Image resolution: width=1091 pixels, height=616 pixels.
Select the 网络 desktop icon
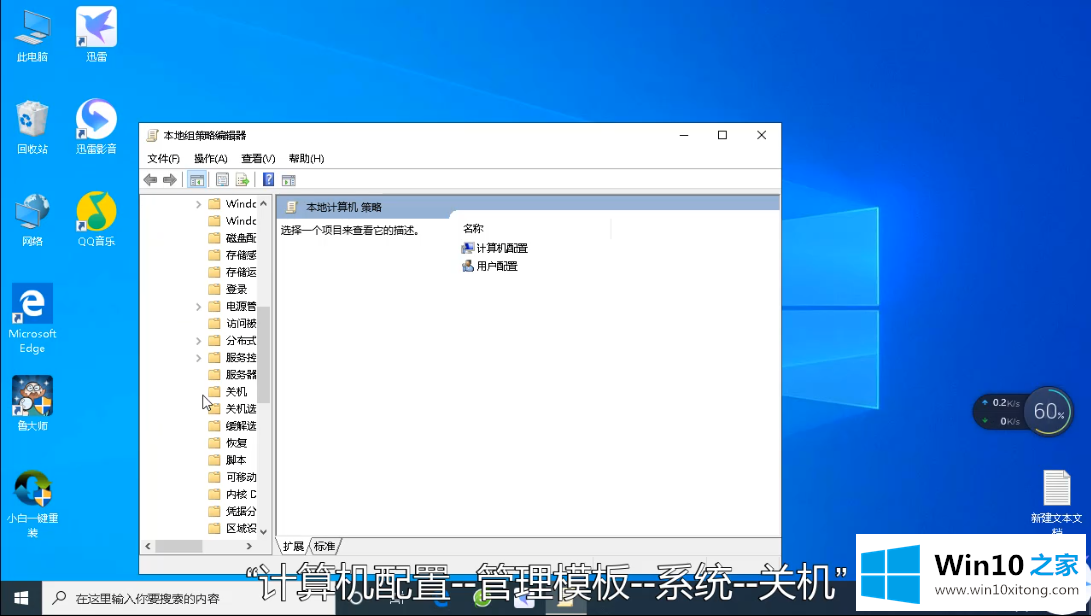[x=32, y=220]
